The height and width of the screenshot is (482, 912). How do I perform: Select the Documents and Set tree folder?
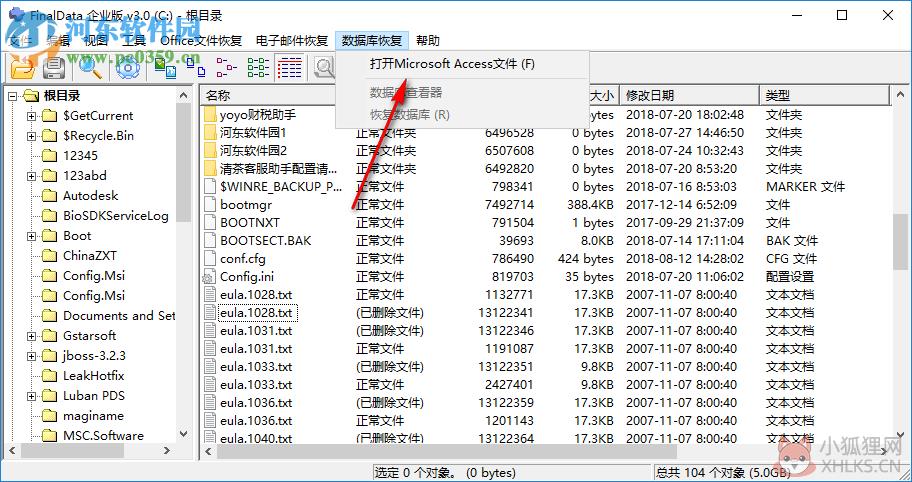119,316
